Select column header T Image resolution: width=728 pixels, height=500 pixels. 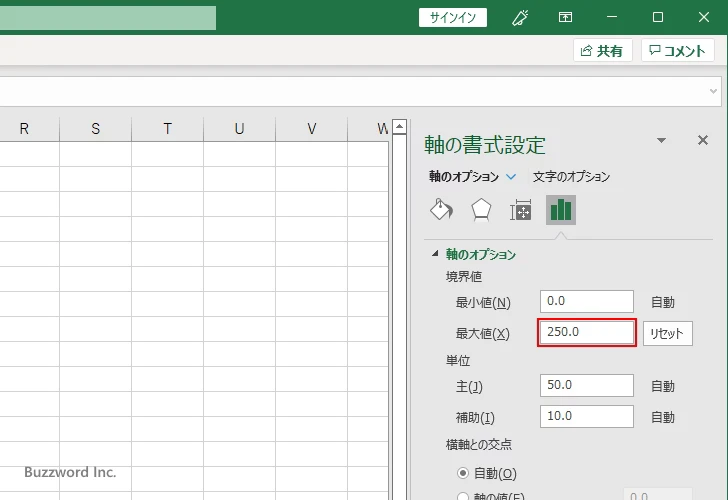(167, 129)
